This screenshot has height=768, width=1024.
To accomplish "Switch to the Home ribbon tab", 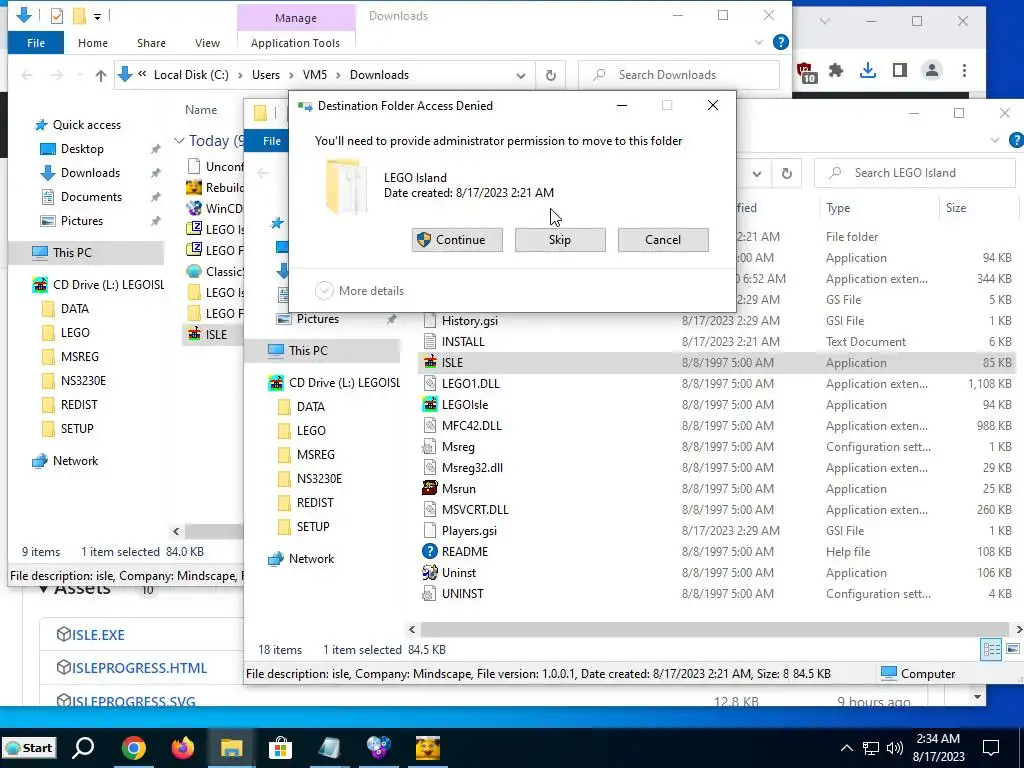I will click(93, 43).
